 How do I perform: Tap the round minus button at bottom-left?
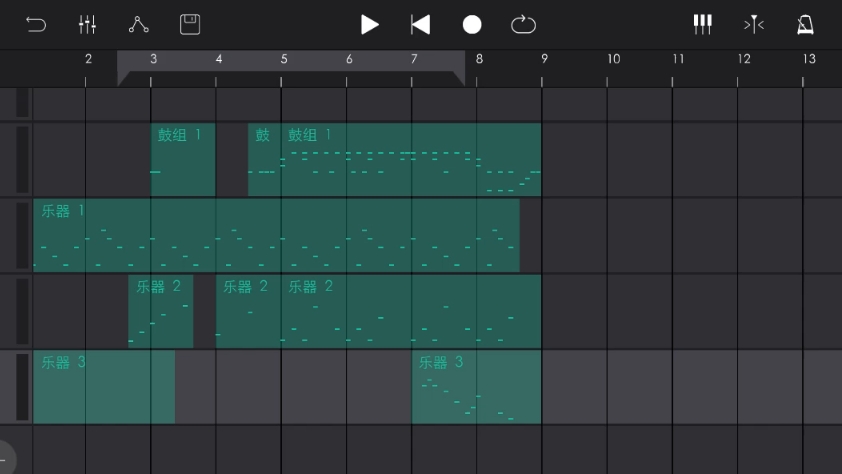pyautogui.click(x=5, y=460)
